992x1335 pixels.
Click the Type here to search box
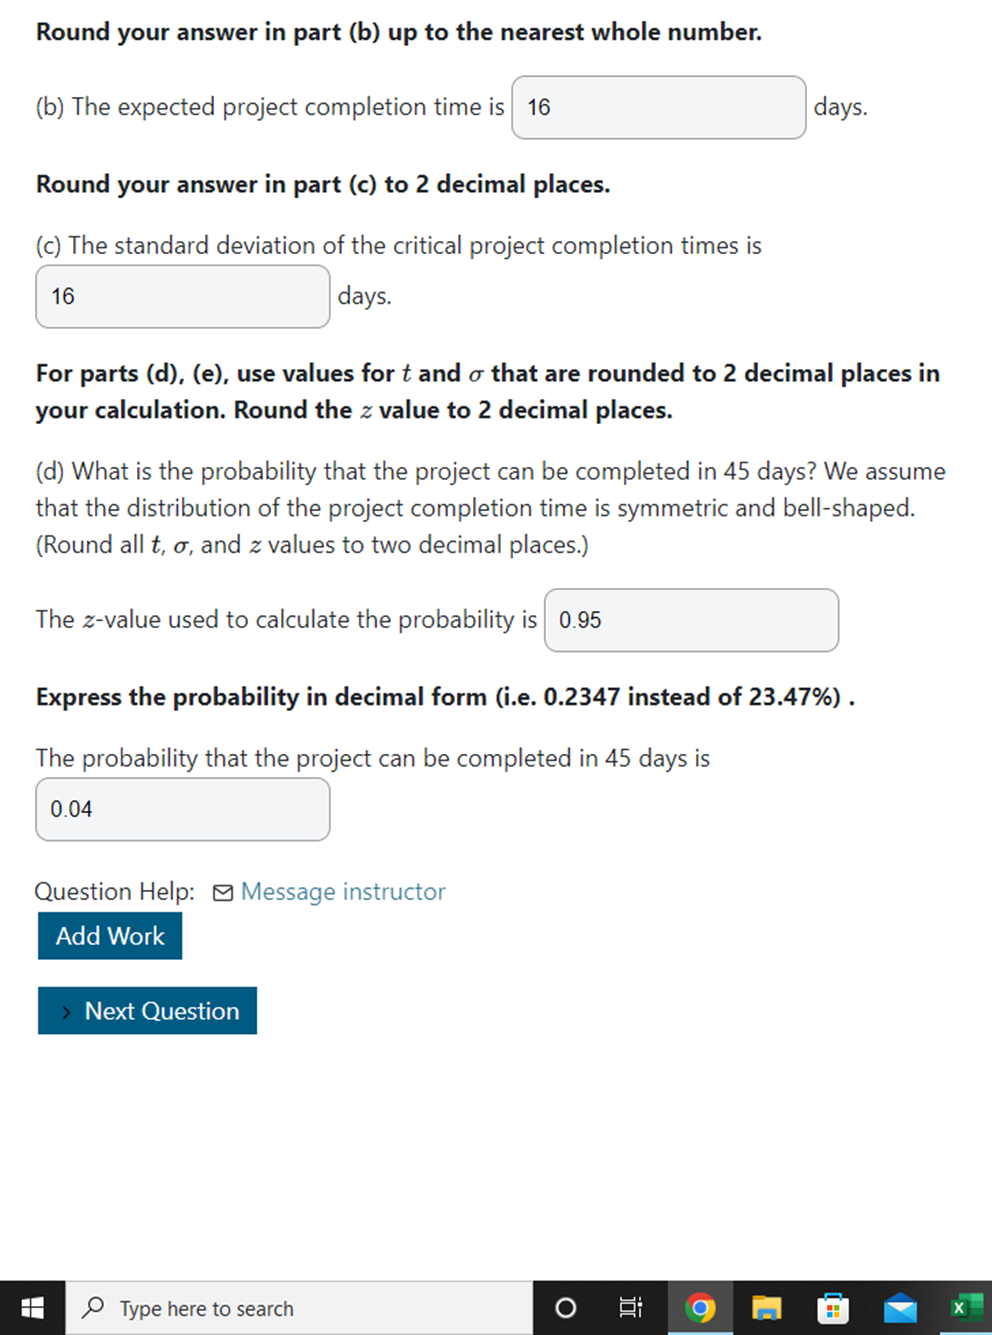tap(250, 1308)
